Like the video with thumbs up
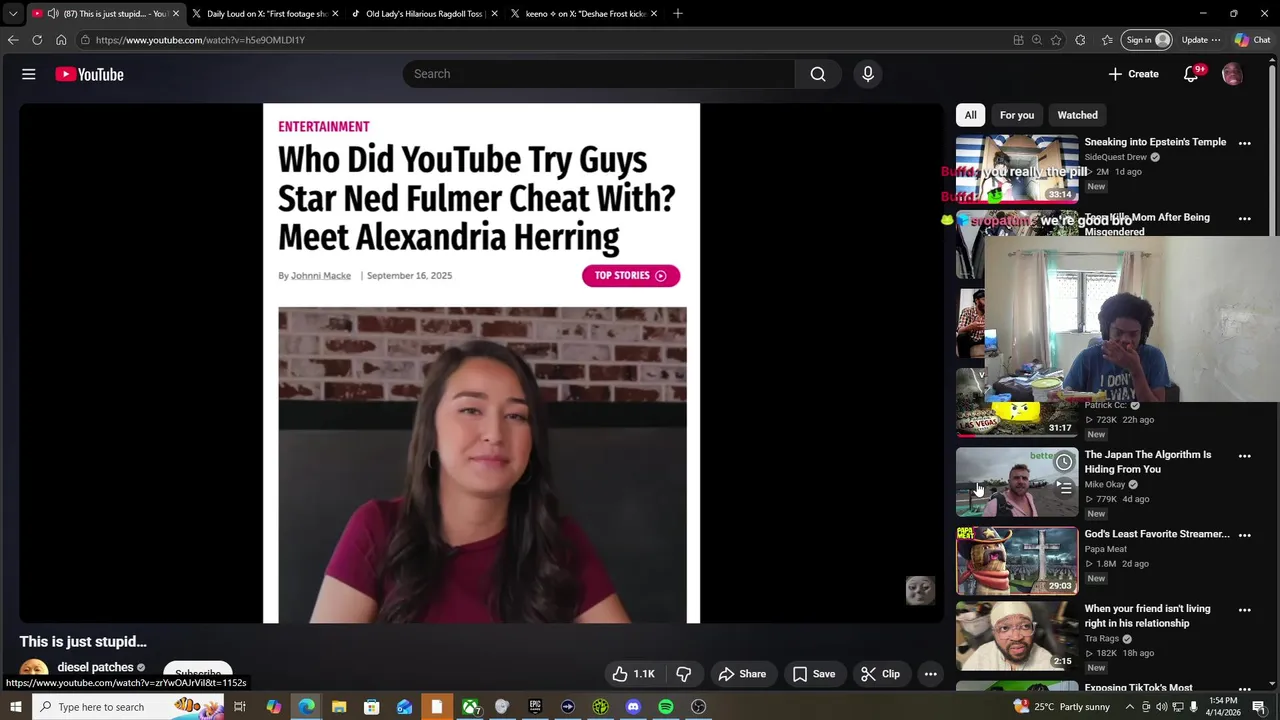The height and width of the screenshot is (720, 1280). tap(633, 674)
